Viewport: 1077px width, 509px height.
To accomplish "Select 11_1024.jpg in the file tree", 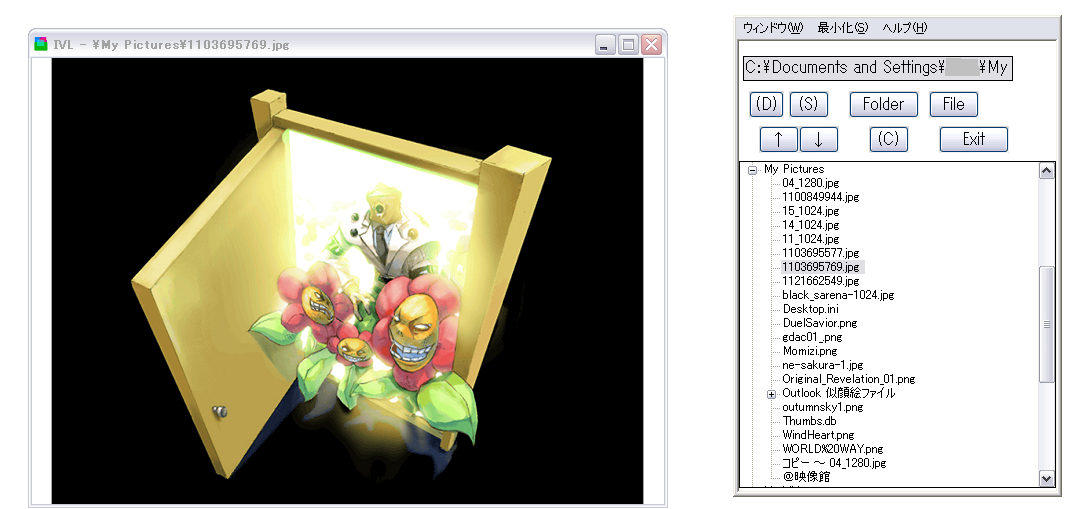I will coord(810,239).
